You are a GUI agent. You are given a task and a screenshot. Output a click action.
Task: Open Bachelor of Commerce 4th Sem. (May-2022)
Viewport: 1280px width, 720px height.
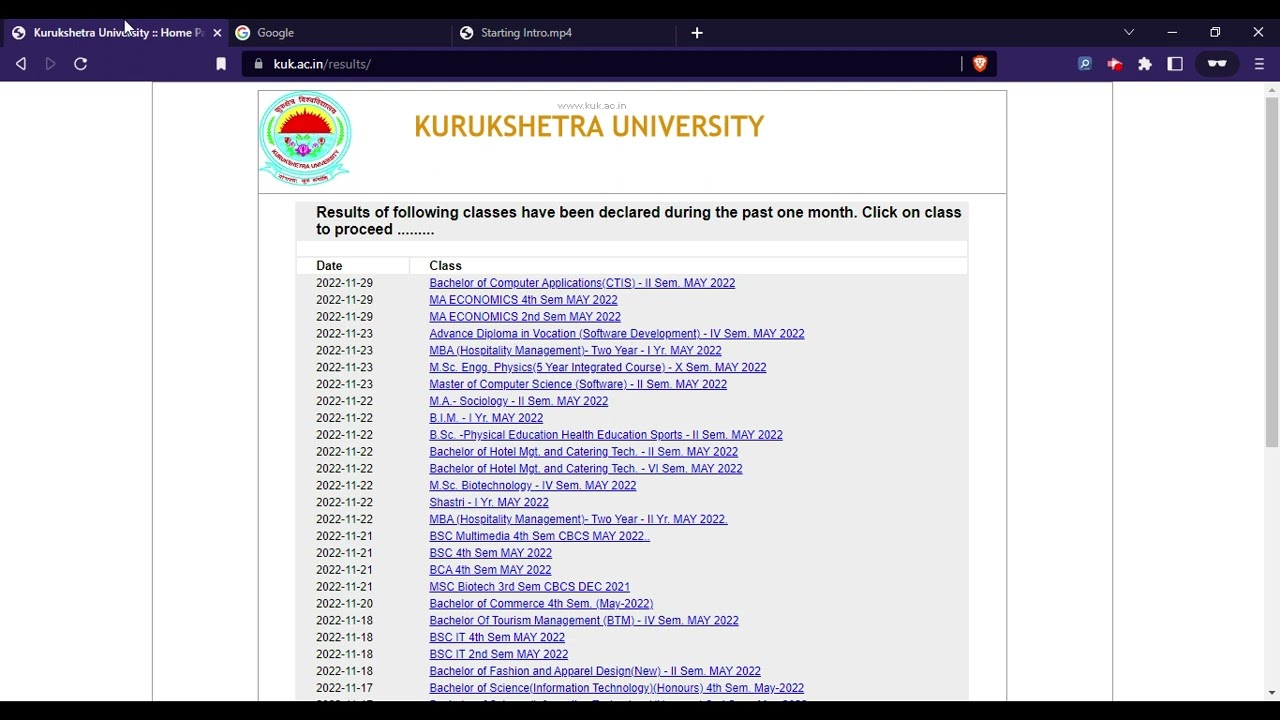point(541,604)
